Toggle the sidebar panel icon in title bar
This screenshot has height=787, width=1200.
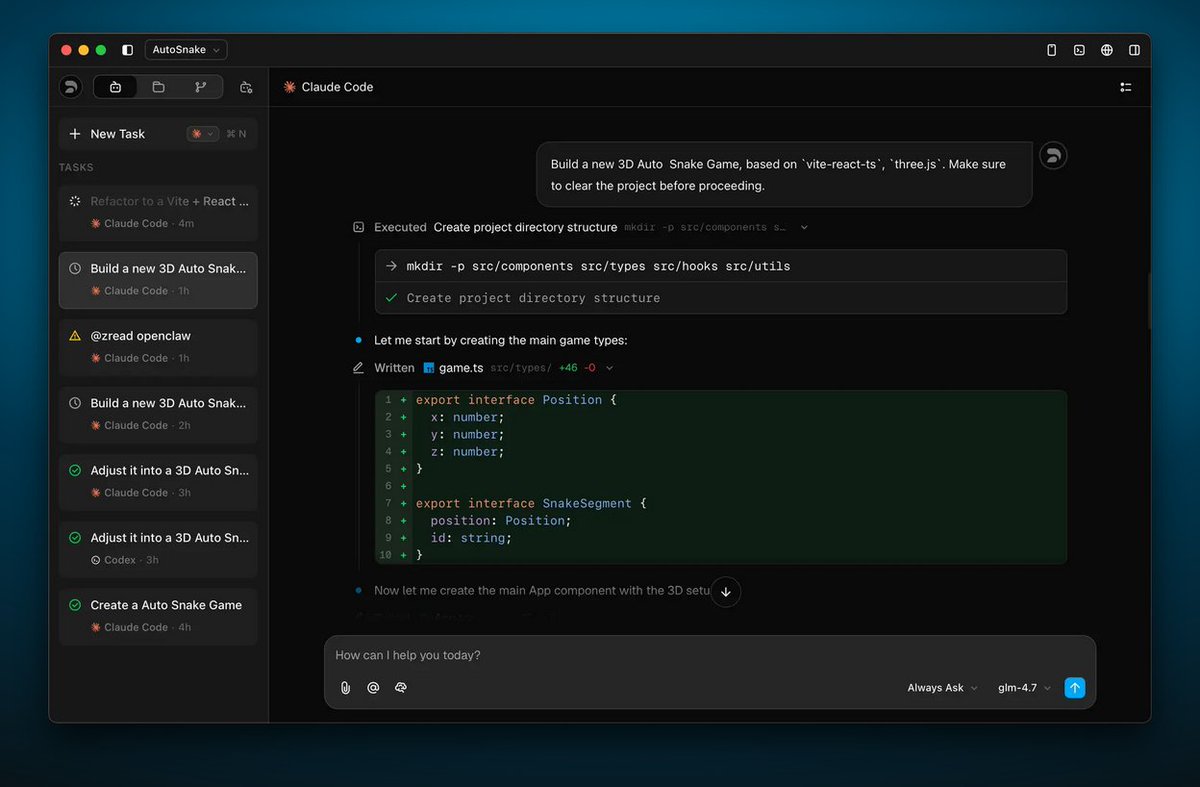point(127,50)
